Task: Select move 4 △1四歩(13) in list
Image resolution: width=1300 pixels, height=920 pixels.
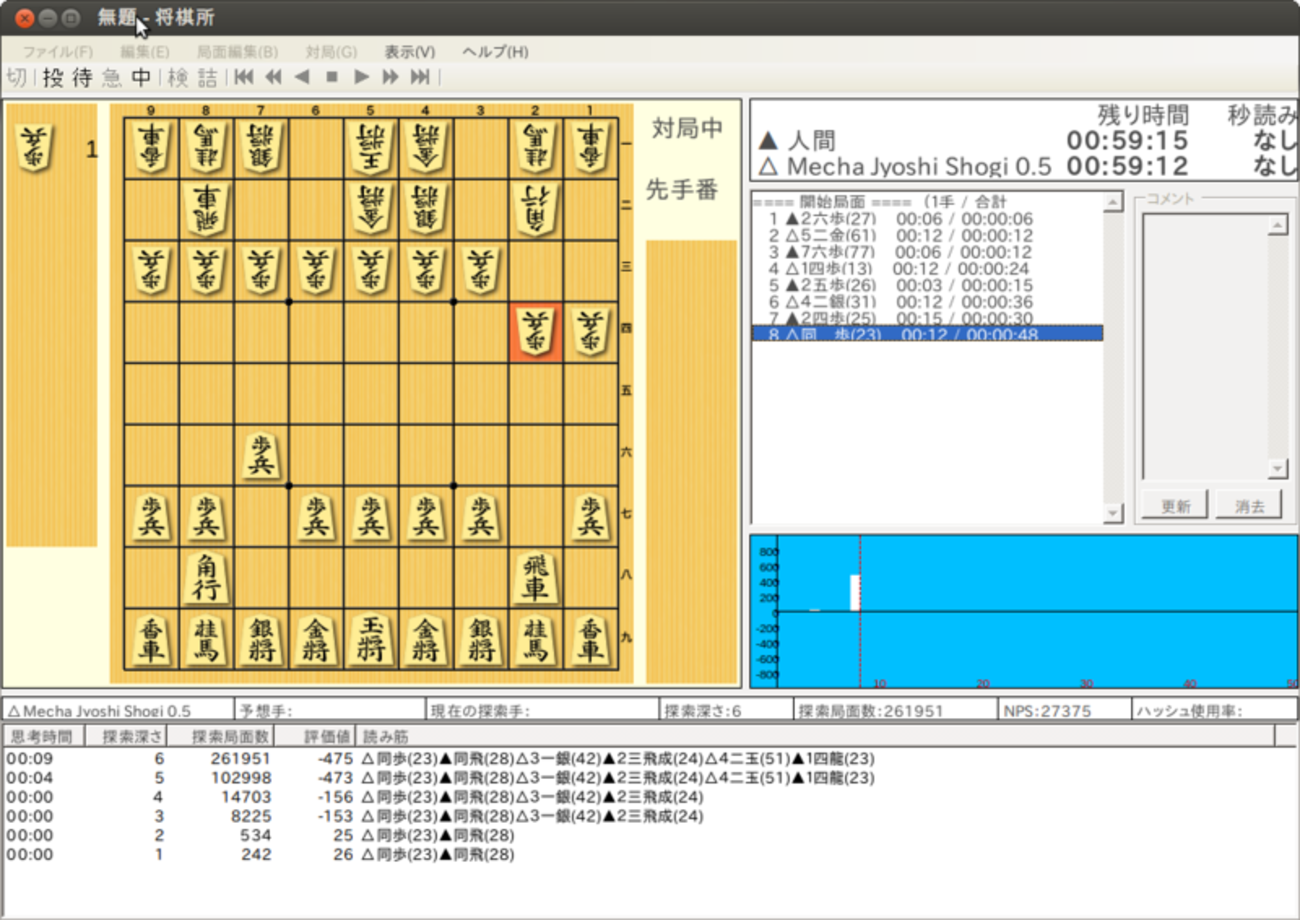Action: coord(927,269)
